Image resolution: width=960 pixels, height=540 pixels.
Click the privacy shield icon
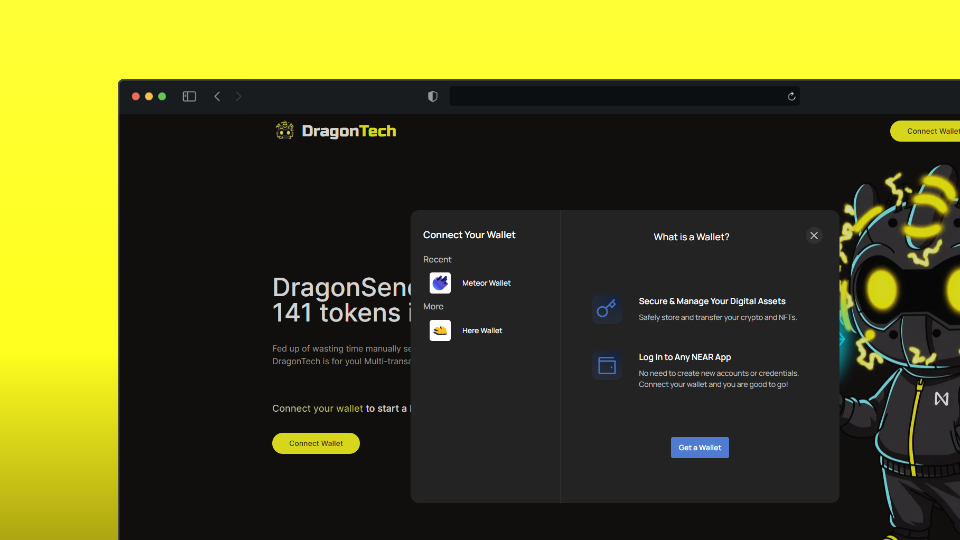point(433,96)
